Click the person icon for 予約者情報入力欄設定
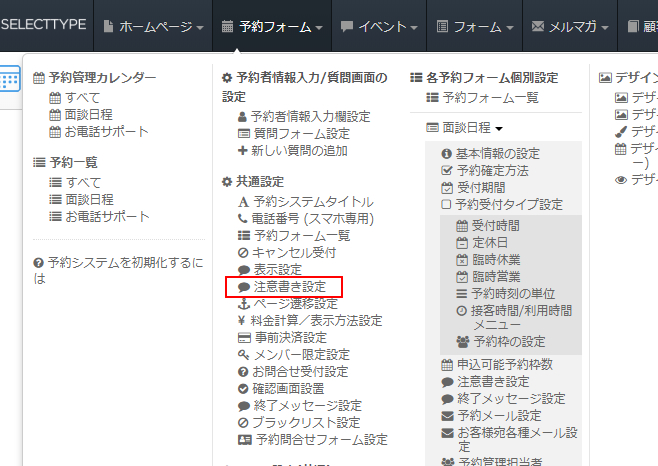658x466 pixels. point(243,116)
